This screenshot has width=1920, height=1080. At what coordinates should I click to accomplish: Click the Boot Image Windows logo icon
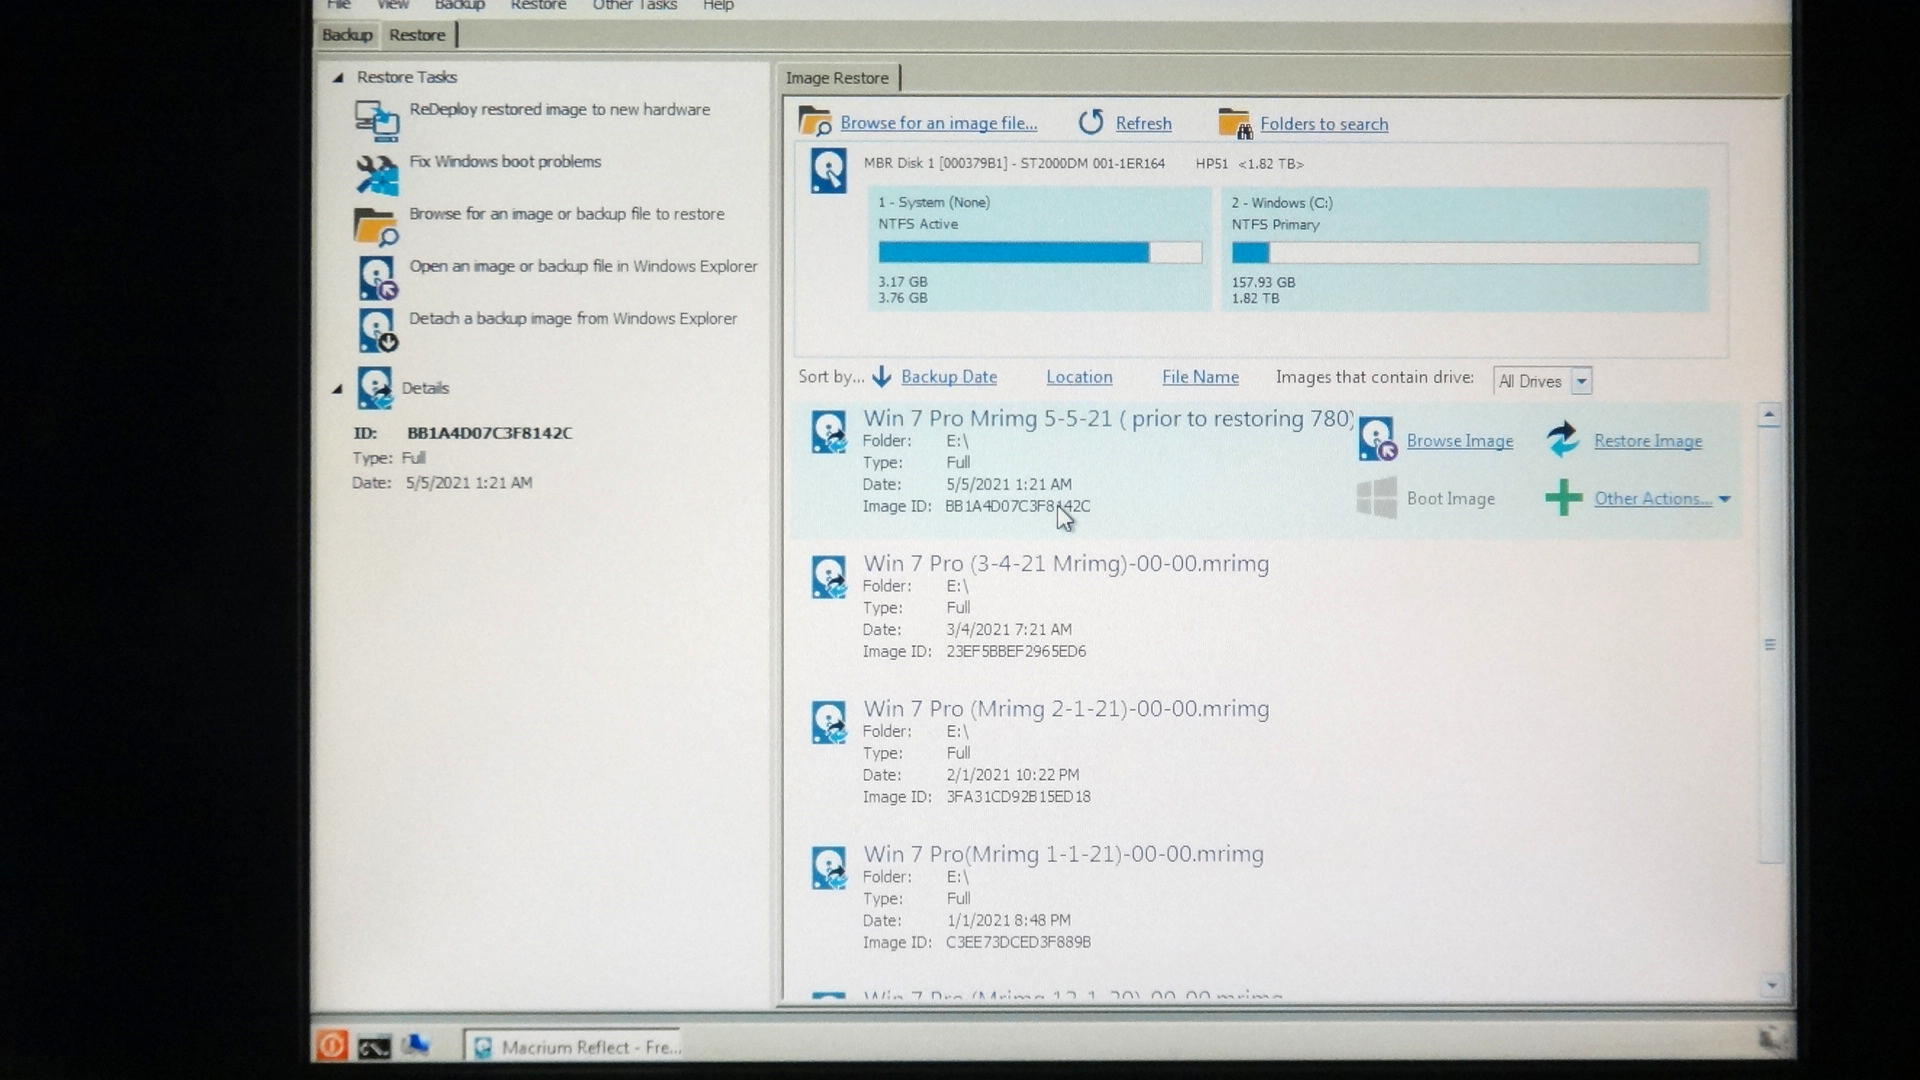1377,497
